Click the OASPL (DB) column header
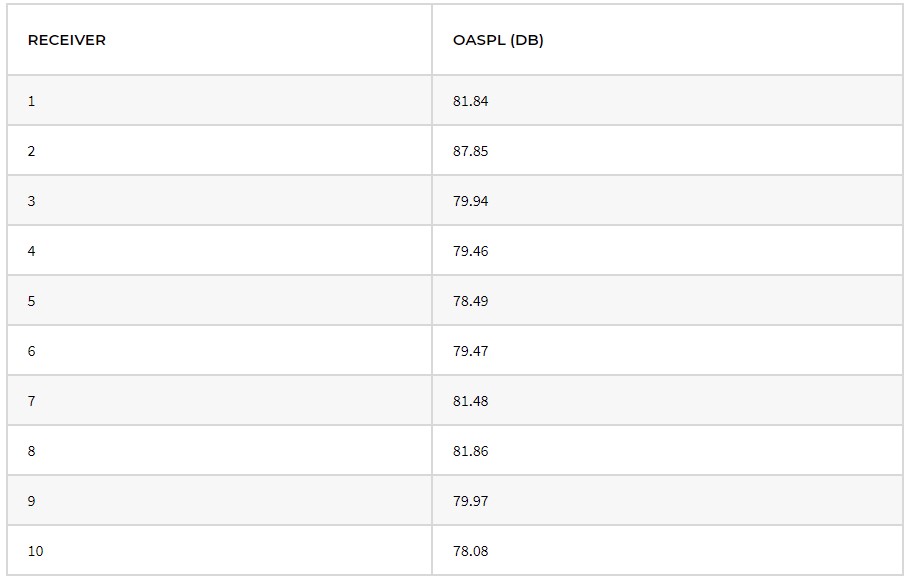 tap(498, 40)
